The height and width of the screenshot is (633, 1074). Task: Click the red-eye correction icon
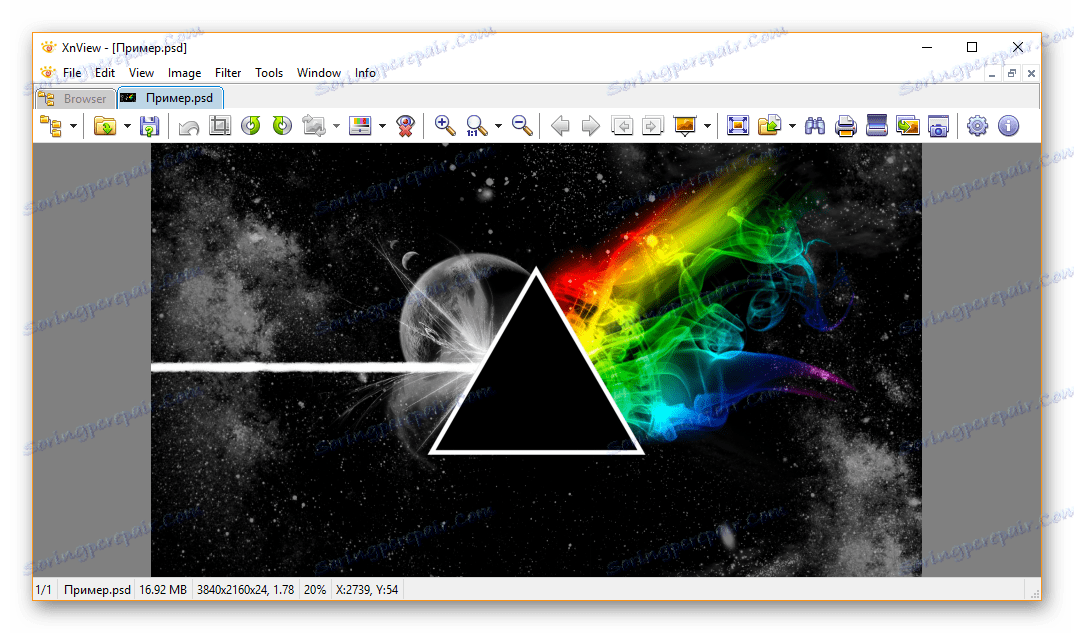[405, 126]
